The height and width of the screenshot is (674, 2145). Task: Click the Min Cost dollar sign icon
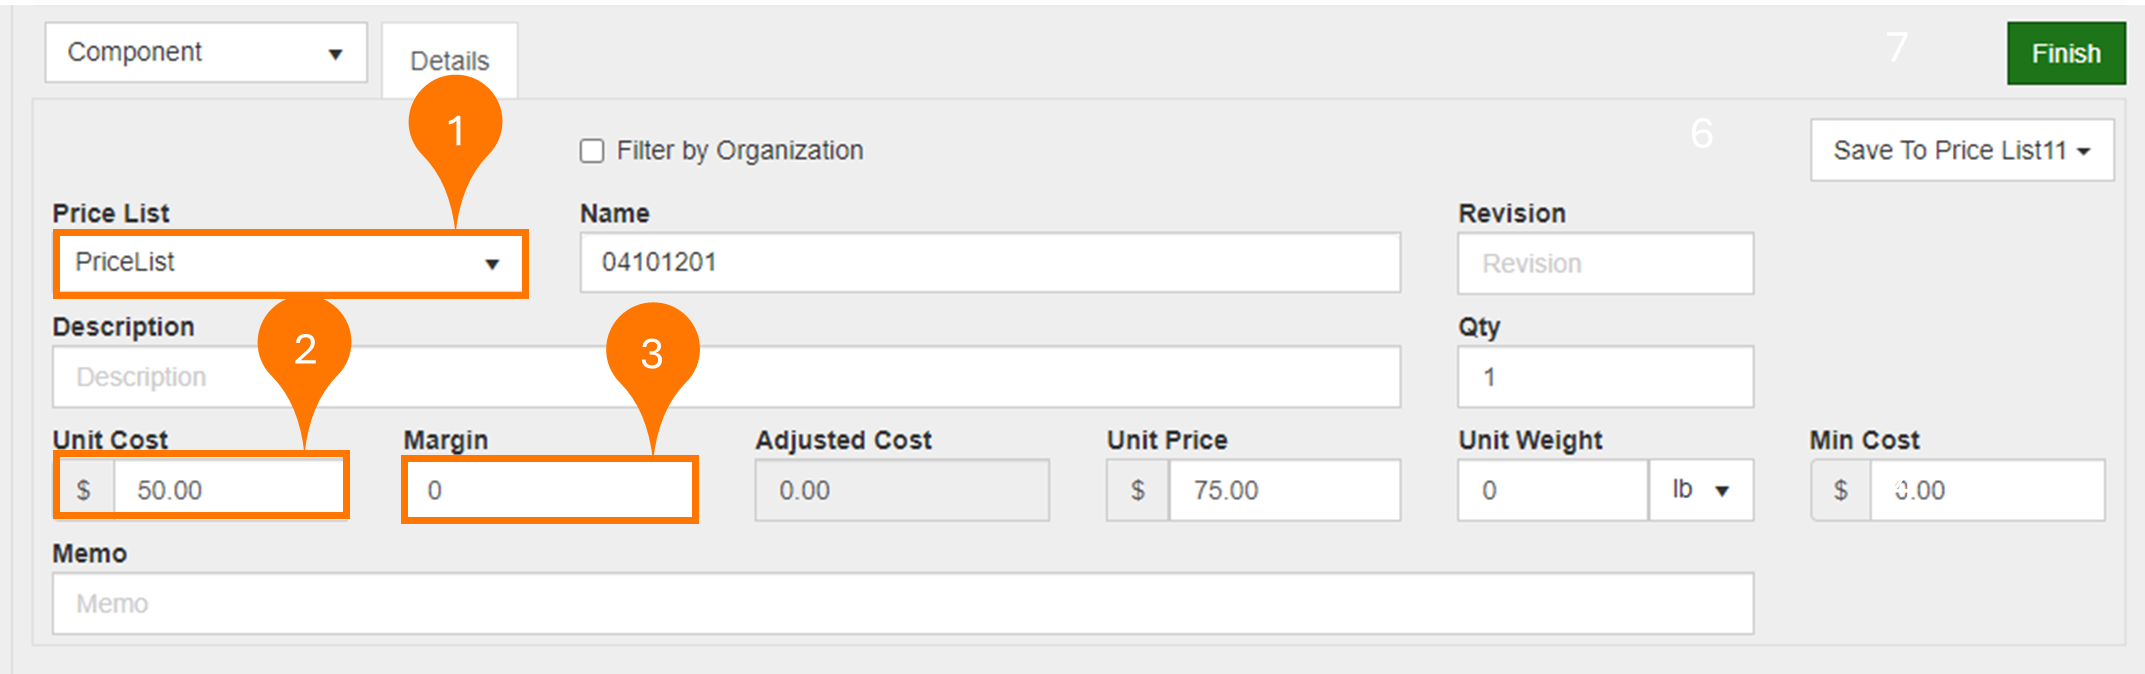click(1841, 490)
